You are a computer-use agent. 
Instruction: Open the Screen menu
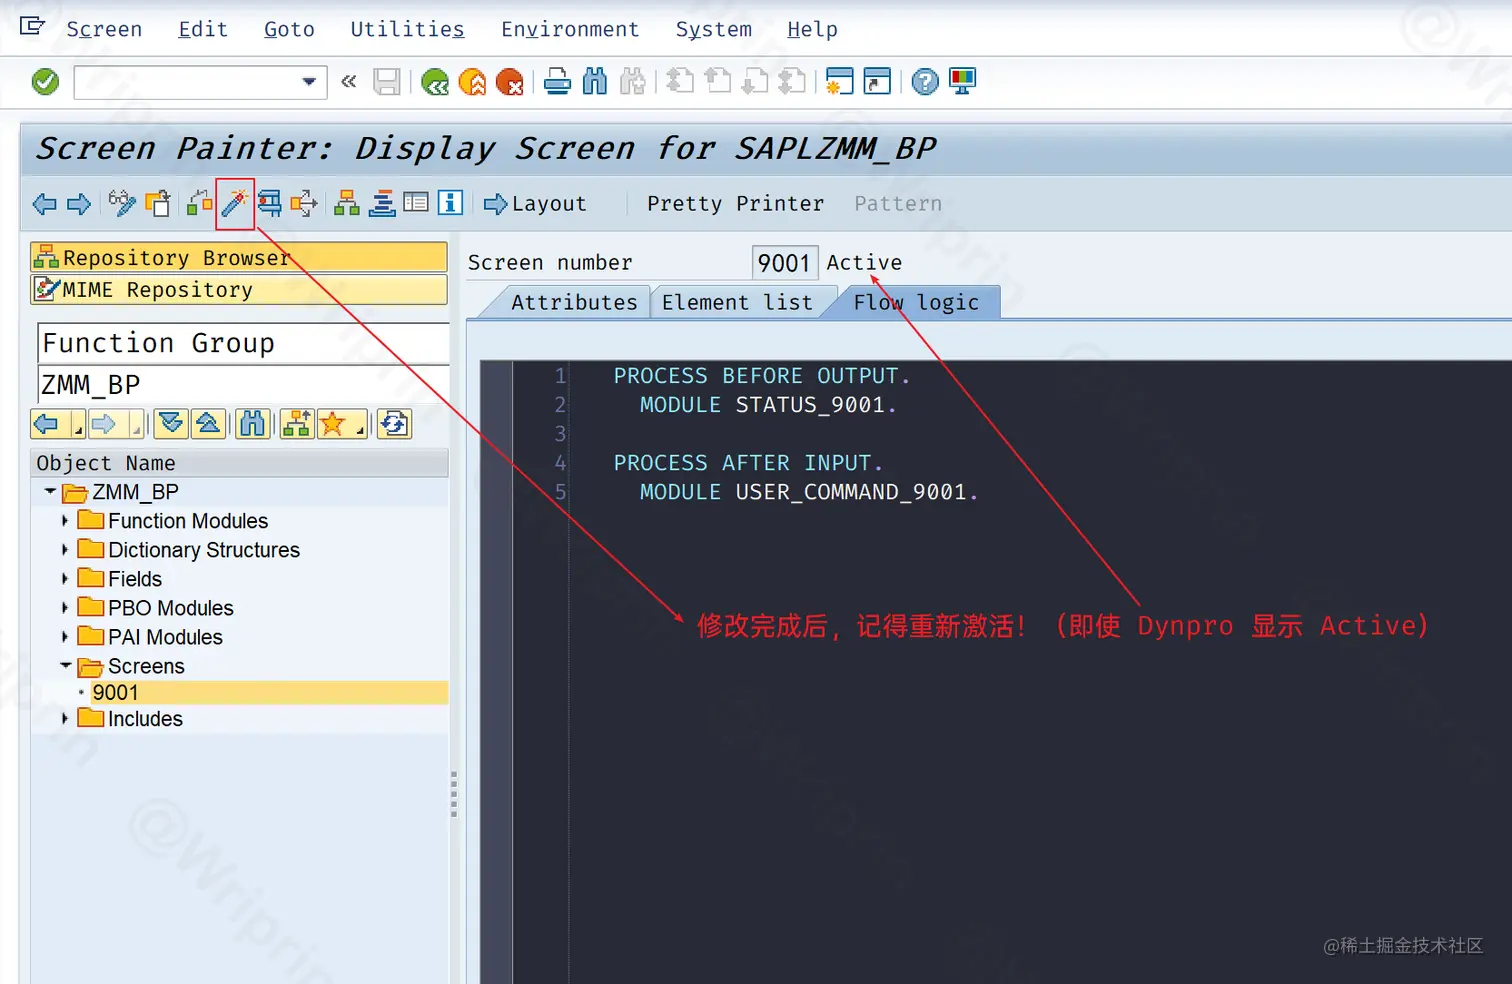click(104, 29)
